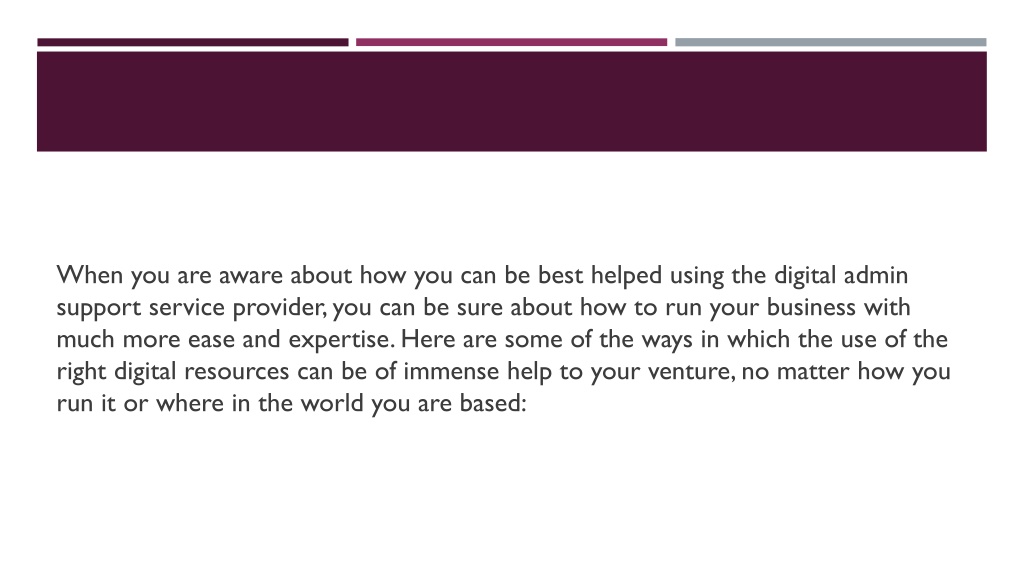This screenshot has width=1024, height=576.
Task: Click the word "When" starting the paragraph
Action: (x=89, y=275)
